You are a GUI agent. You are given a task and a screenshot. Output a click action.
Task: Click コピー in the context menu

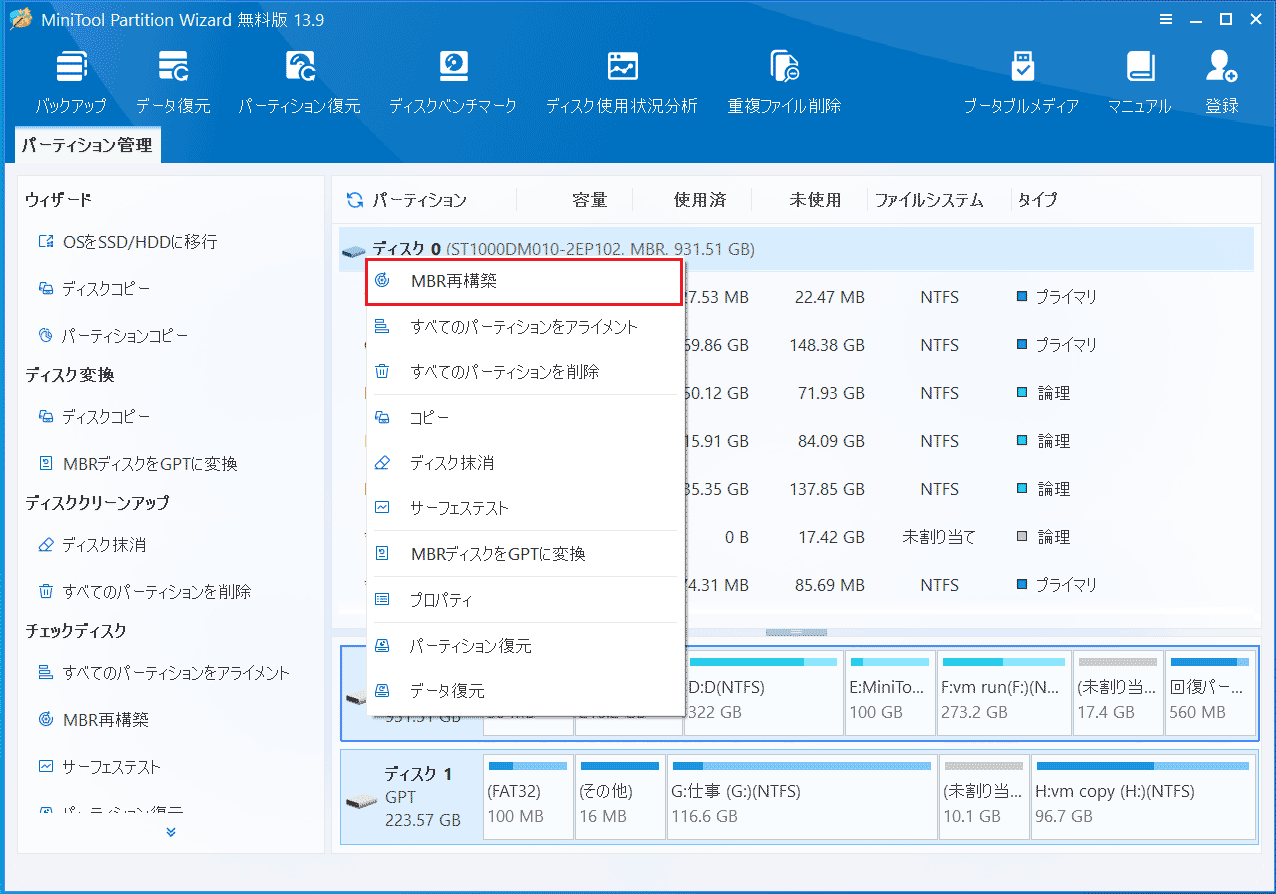click(525, 418)
